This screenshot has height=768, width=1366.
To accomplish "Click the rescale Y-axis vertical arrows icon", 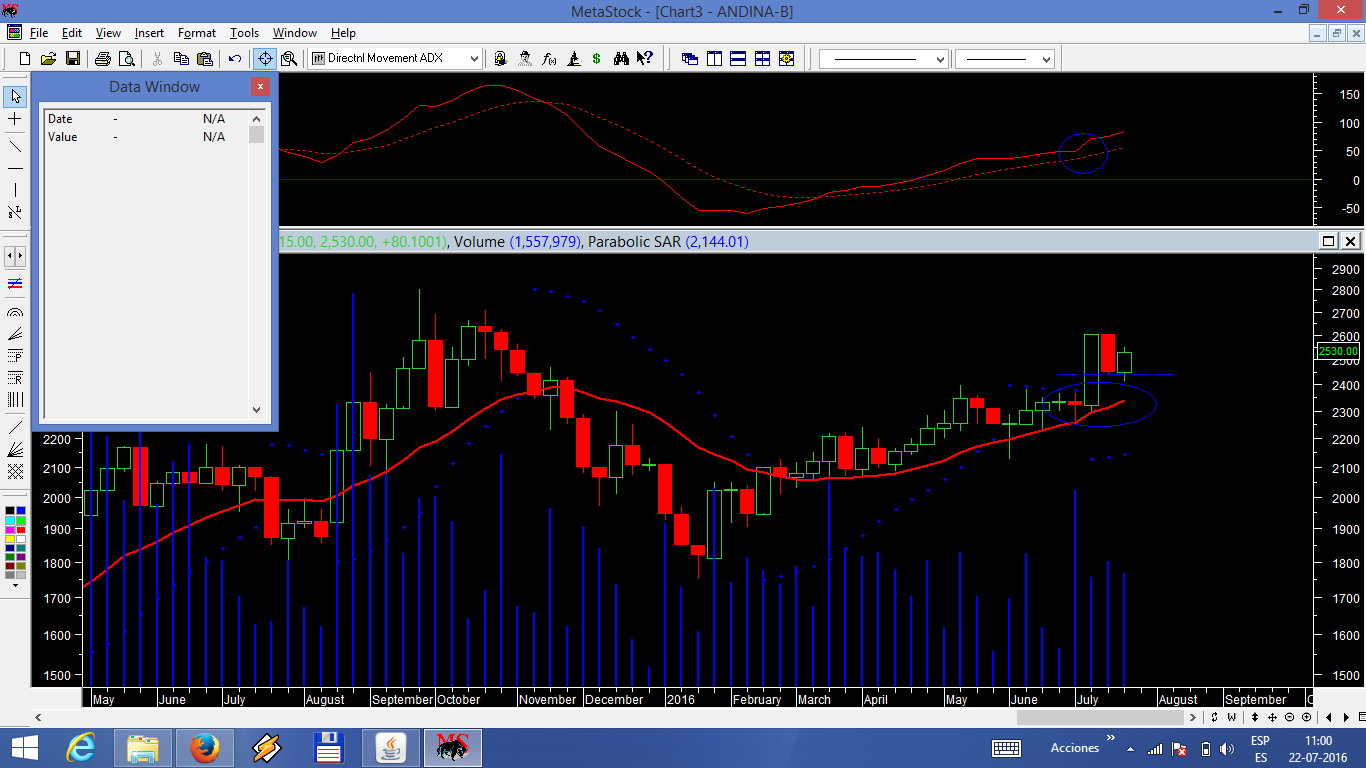I will [1254, 717].
